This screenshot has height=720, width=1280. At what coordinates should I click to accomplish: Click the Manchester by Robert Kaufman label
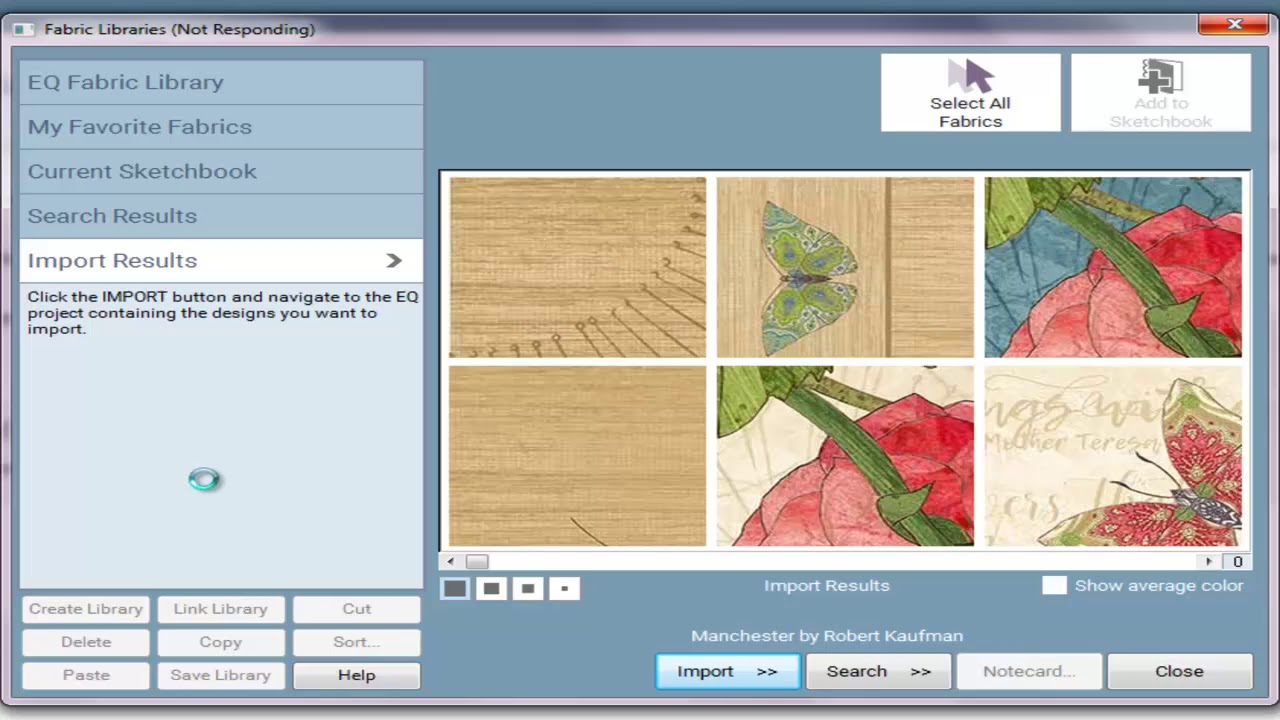[x=827, y=636]
